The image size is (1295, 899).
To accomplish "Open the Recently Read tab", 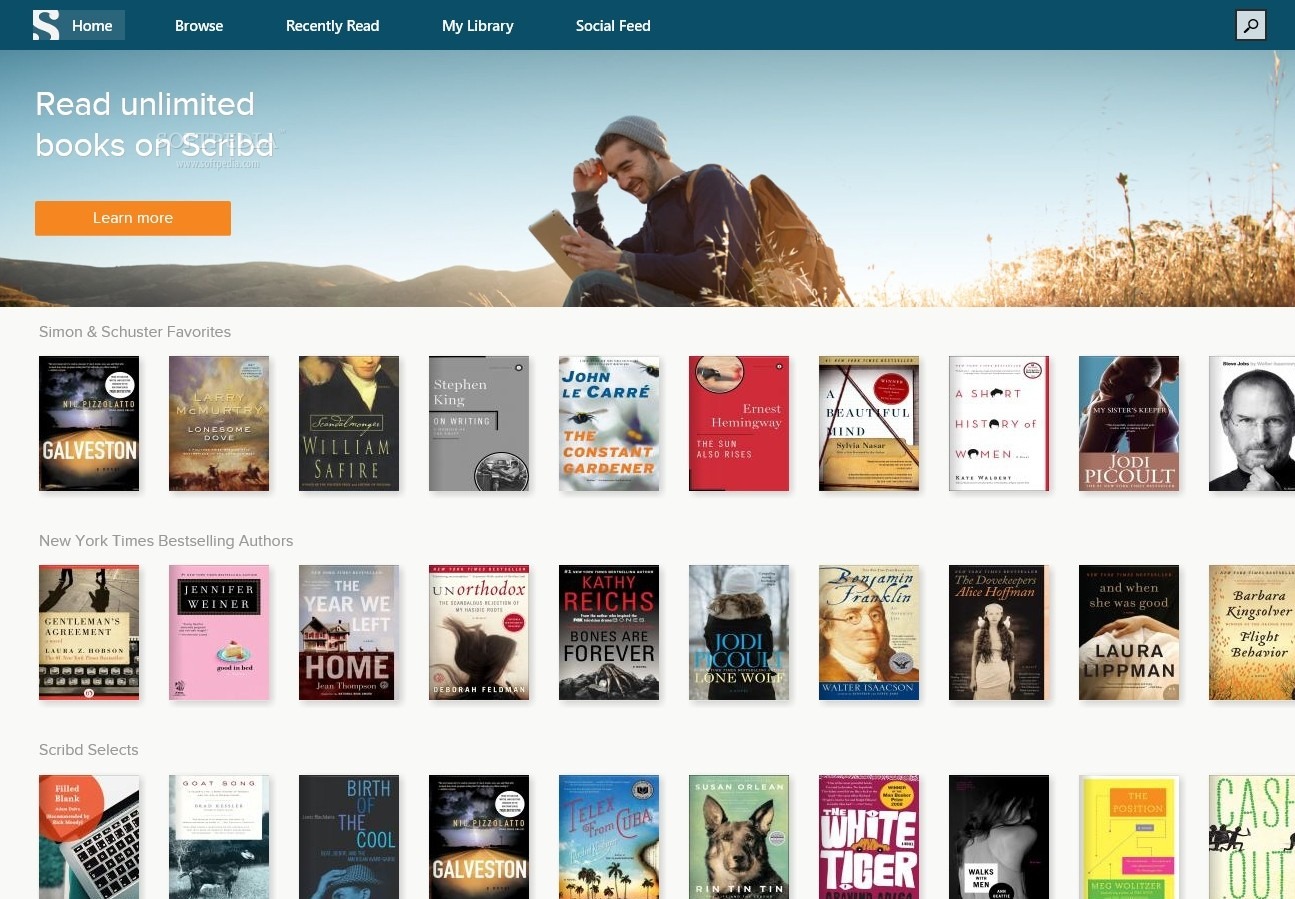I will click(332, 26).
